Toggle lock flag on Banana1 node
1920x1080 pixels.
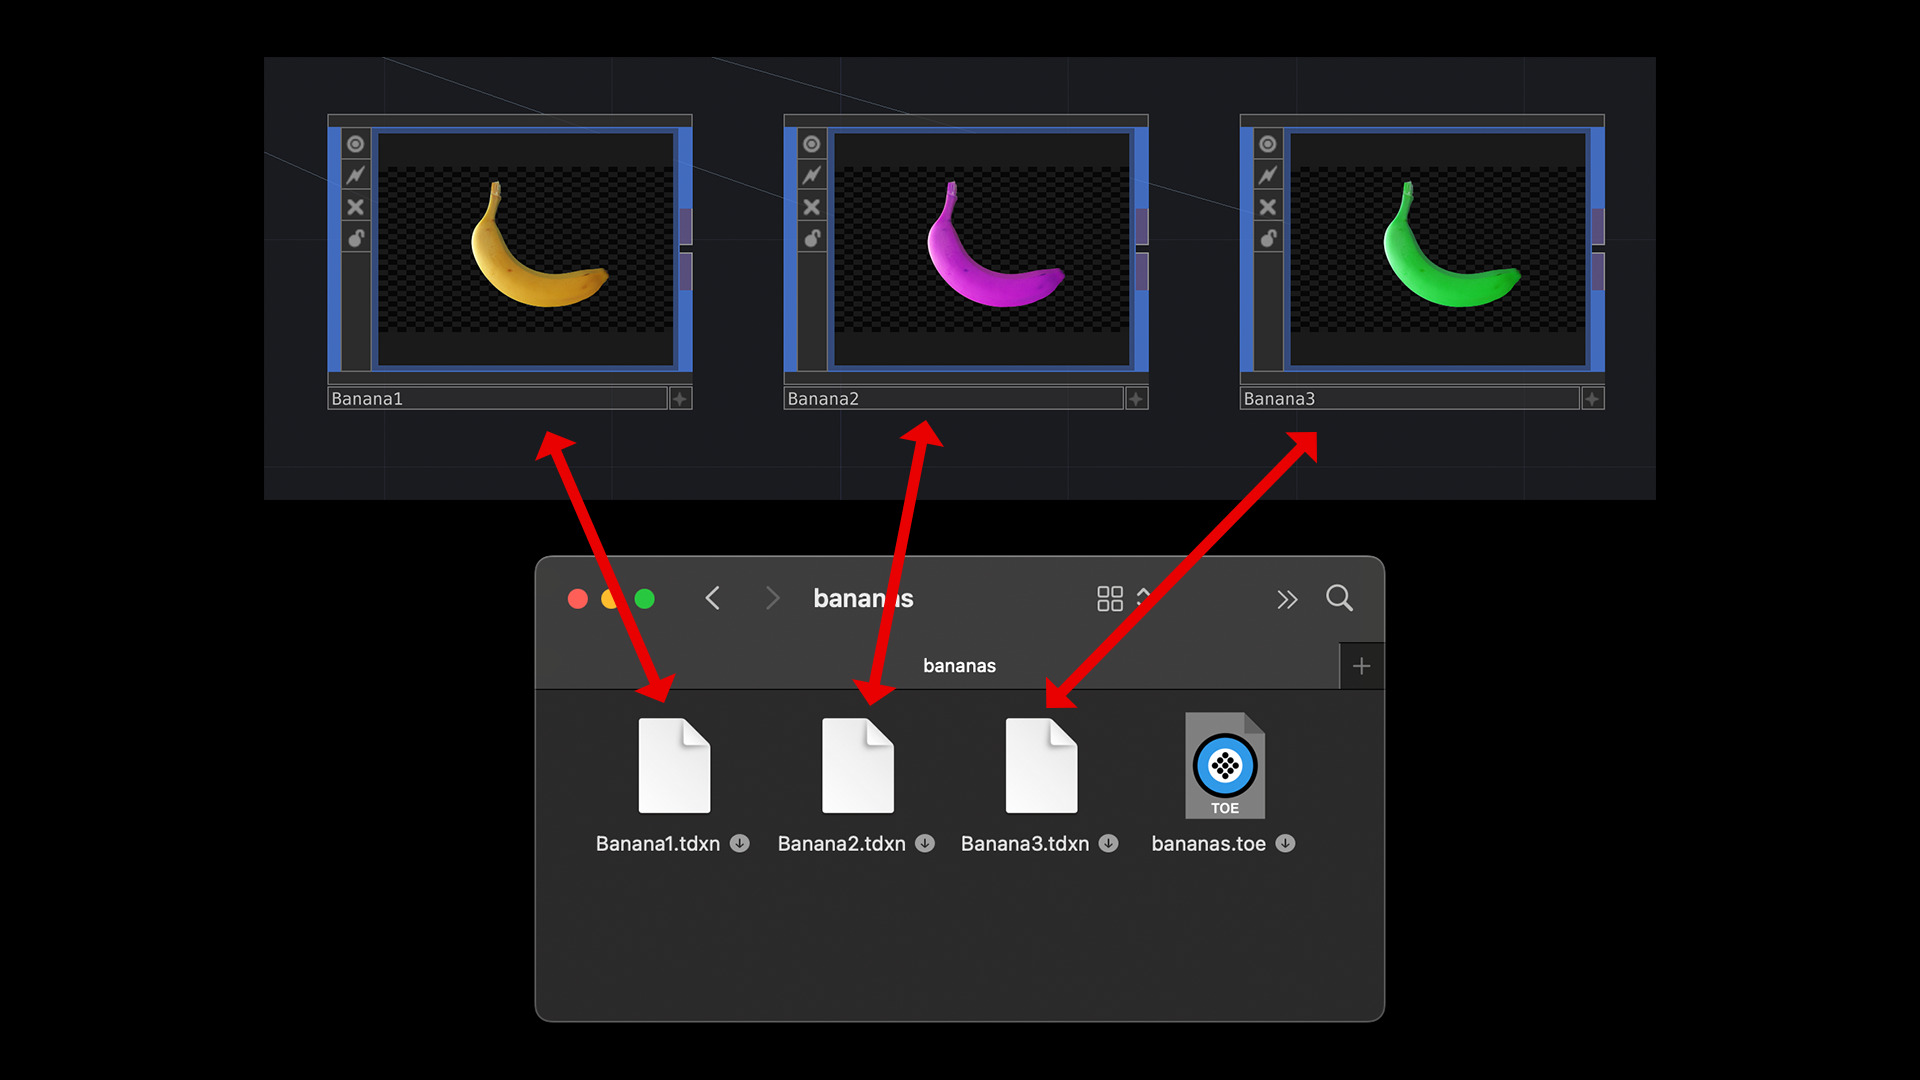(355, 238)
